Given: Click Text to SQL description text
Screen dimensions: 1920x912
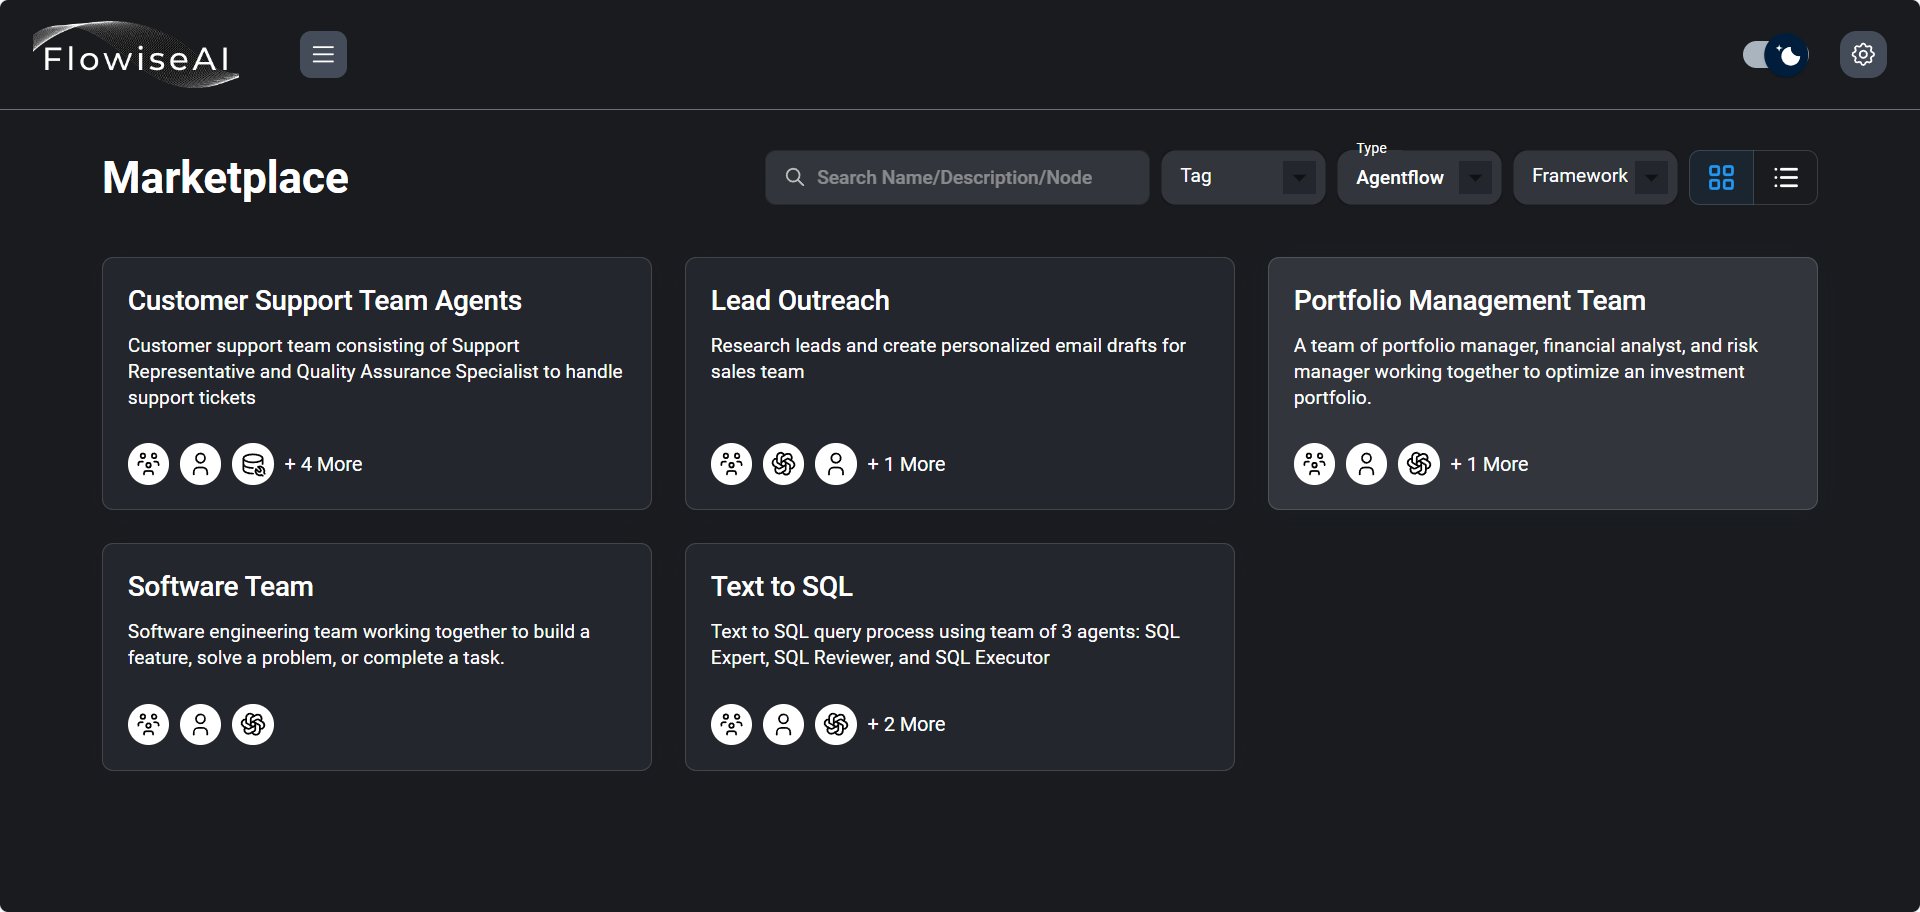Looking at the screenshot, I should click(x=945, y=644).
